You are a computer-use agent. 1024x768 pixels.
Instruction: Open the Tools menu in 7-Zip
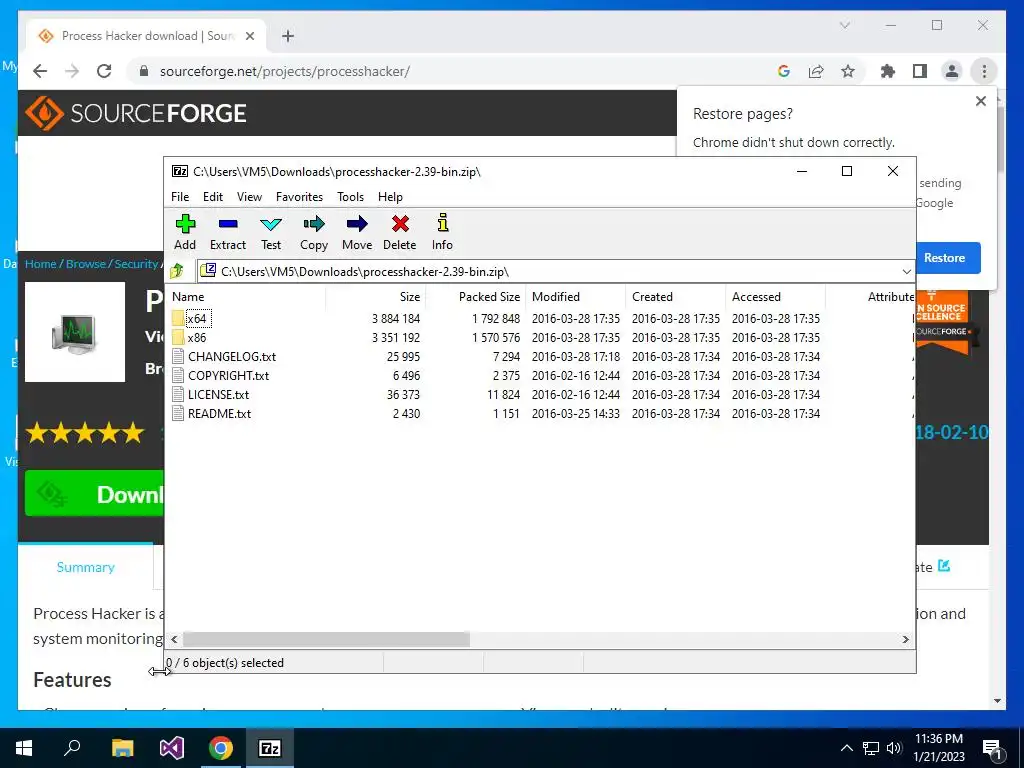[350, 197]
